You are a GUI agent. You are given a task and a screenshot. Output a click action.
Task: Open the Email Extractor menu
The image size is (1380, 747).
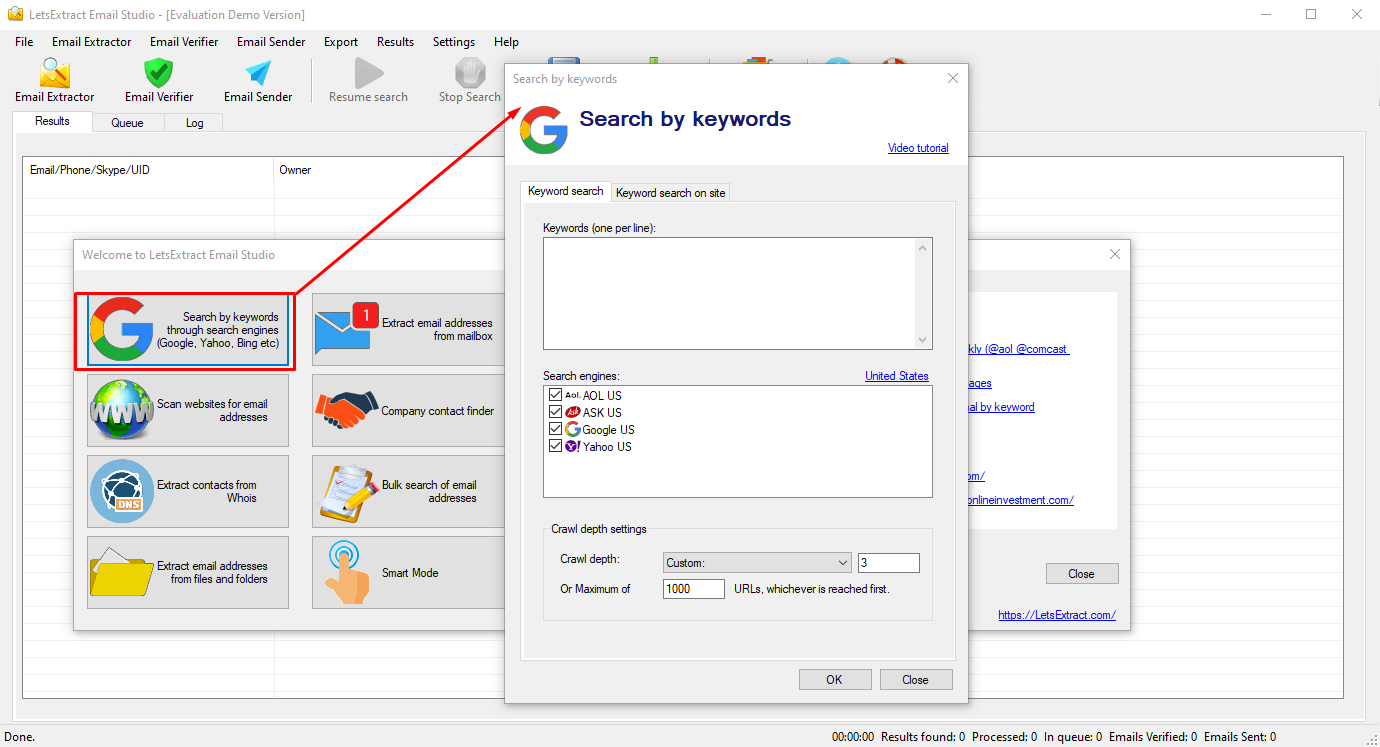coord(92,42)
